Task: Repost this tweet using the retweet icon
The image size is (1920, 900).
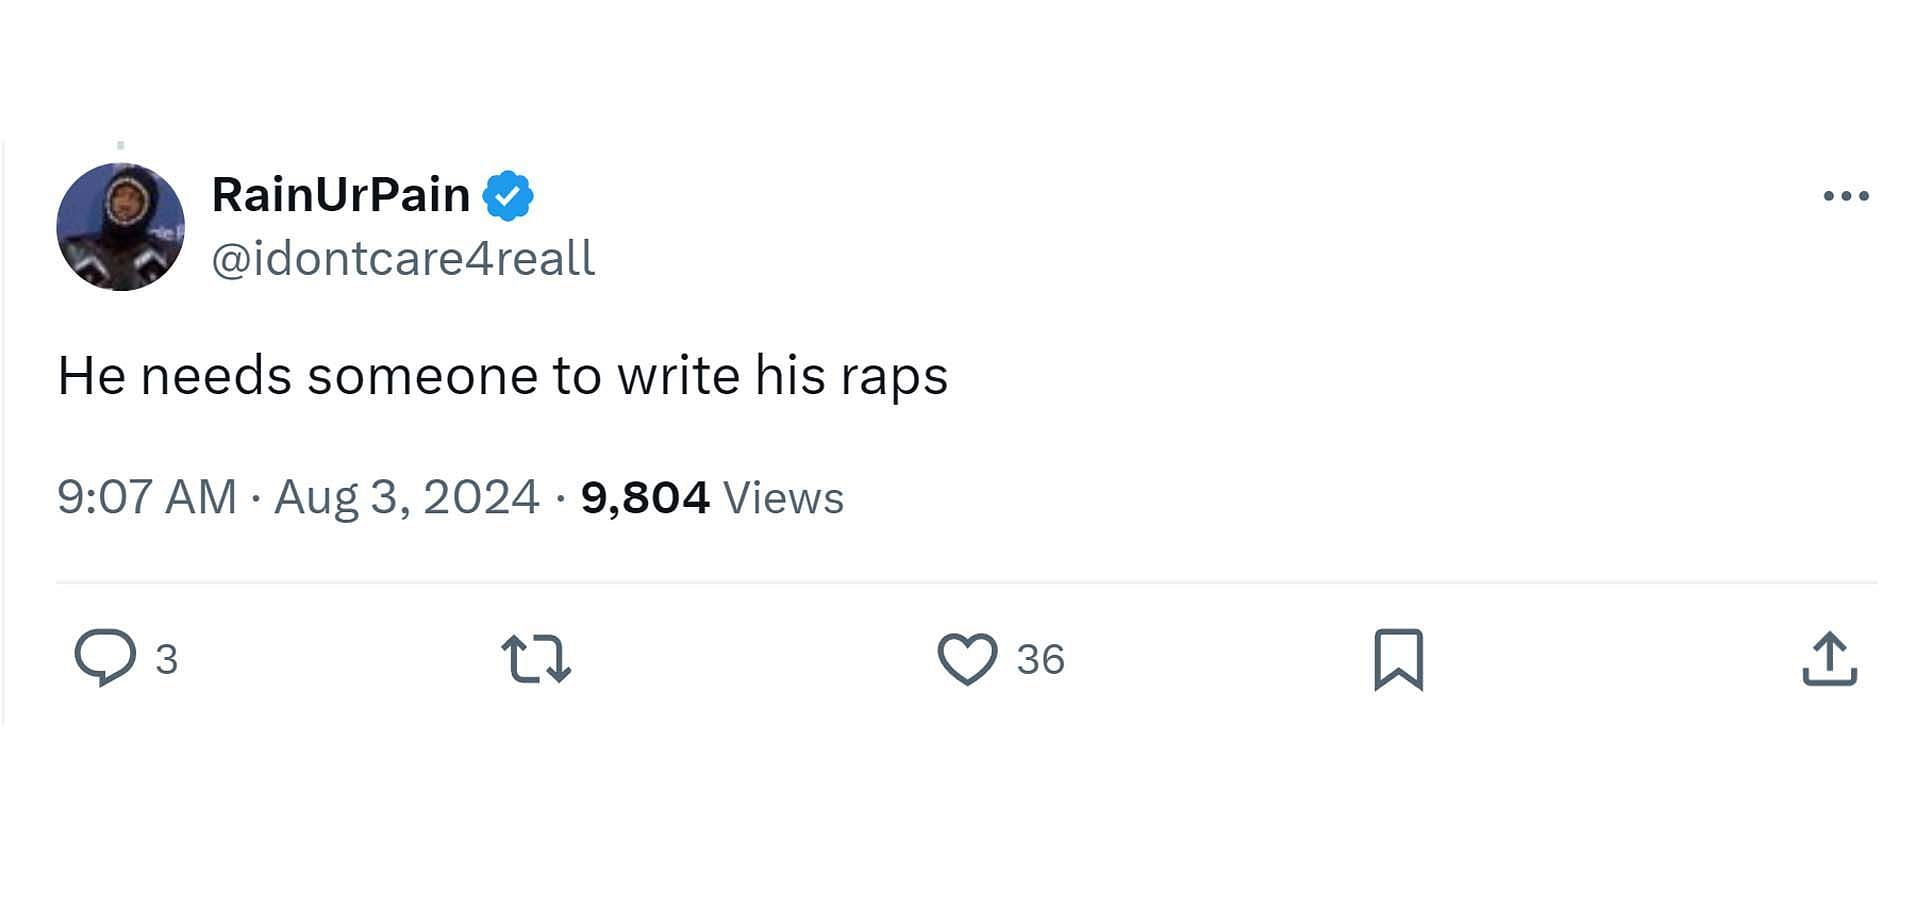Action: (x=536, y=659)
